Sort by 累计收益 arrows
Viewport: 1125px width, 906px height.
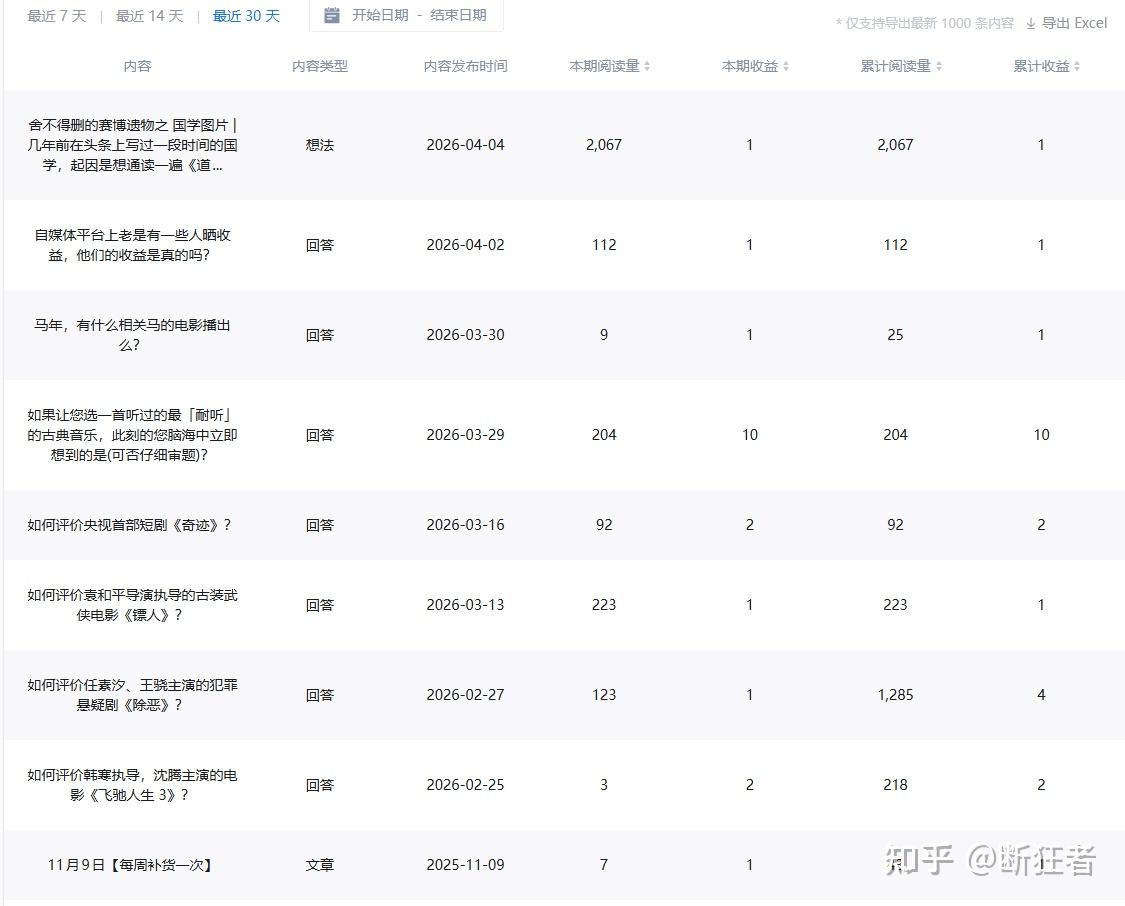click(x=1077, y=66)
